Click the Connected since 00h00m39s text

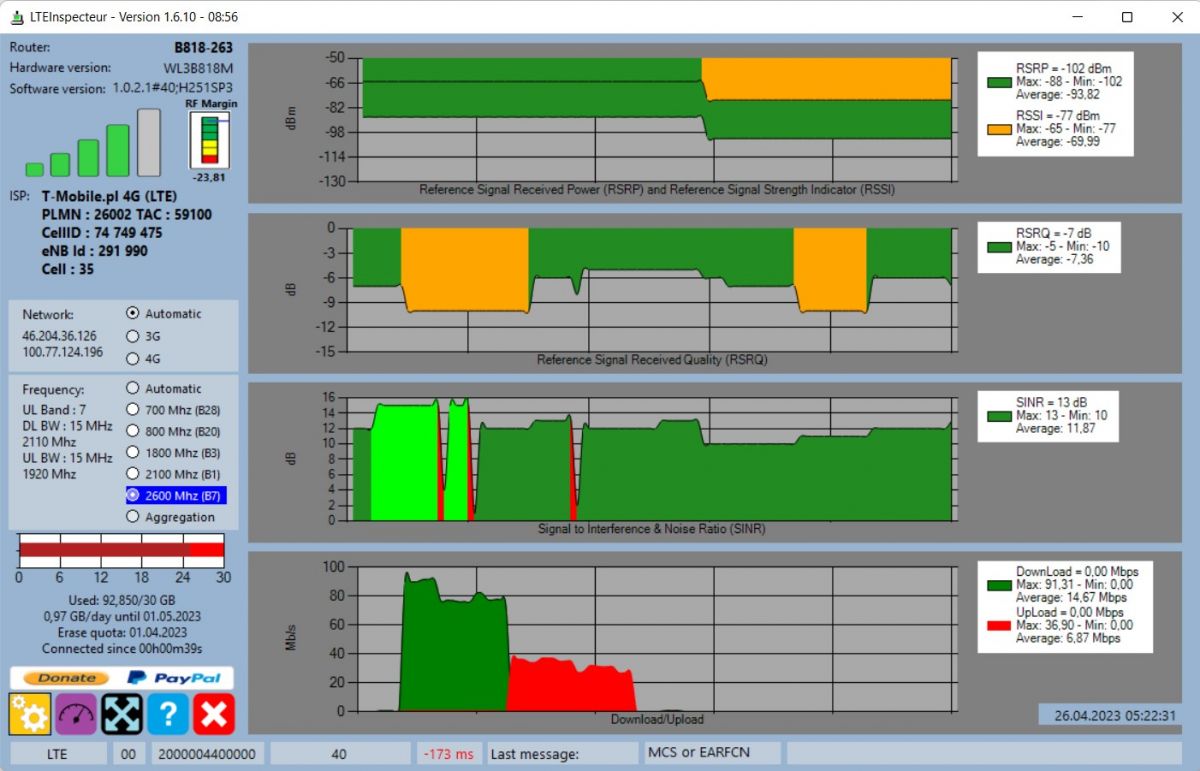point(122,648)
